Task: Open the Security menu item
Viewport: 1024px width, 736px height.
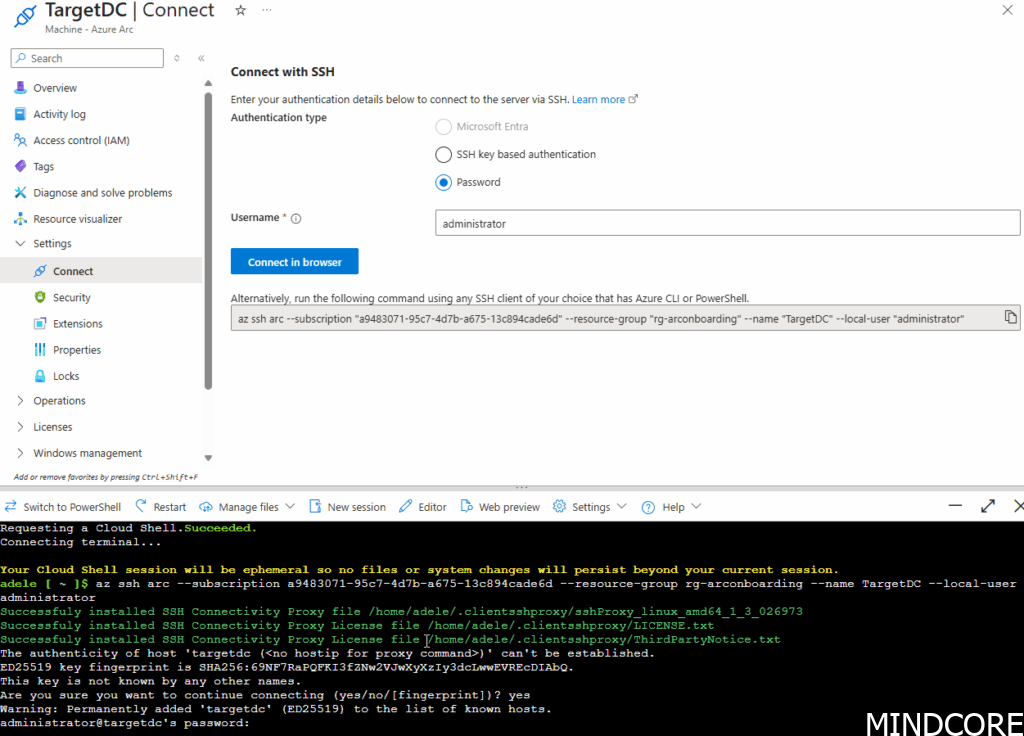Action: click(71, 298)
